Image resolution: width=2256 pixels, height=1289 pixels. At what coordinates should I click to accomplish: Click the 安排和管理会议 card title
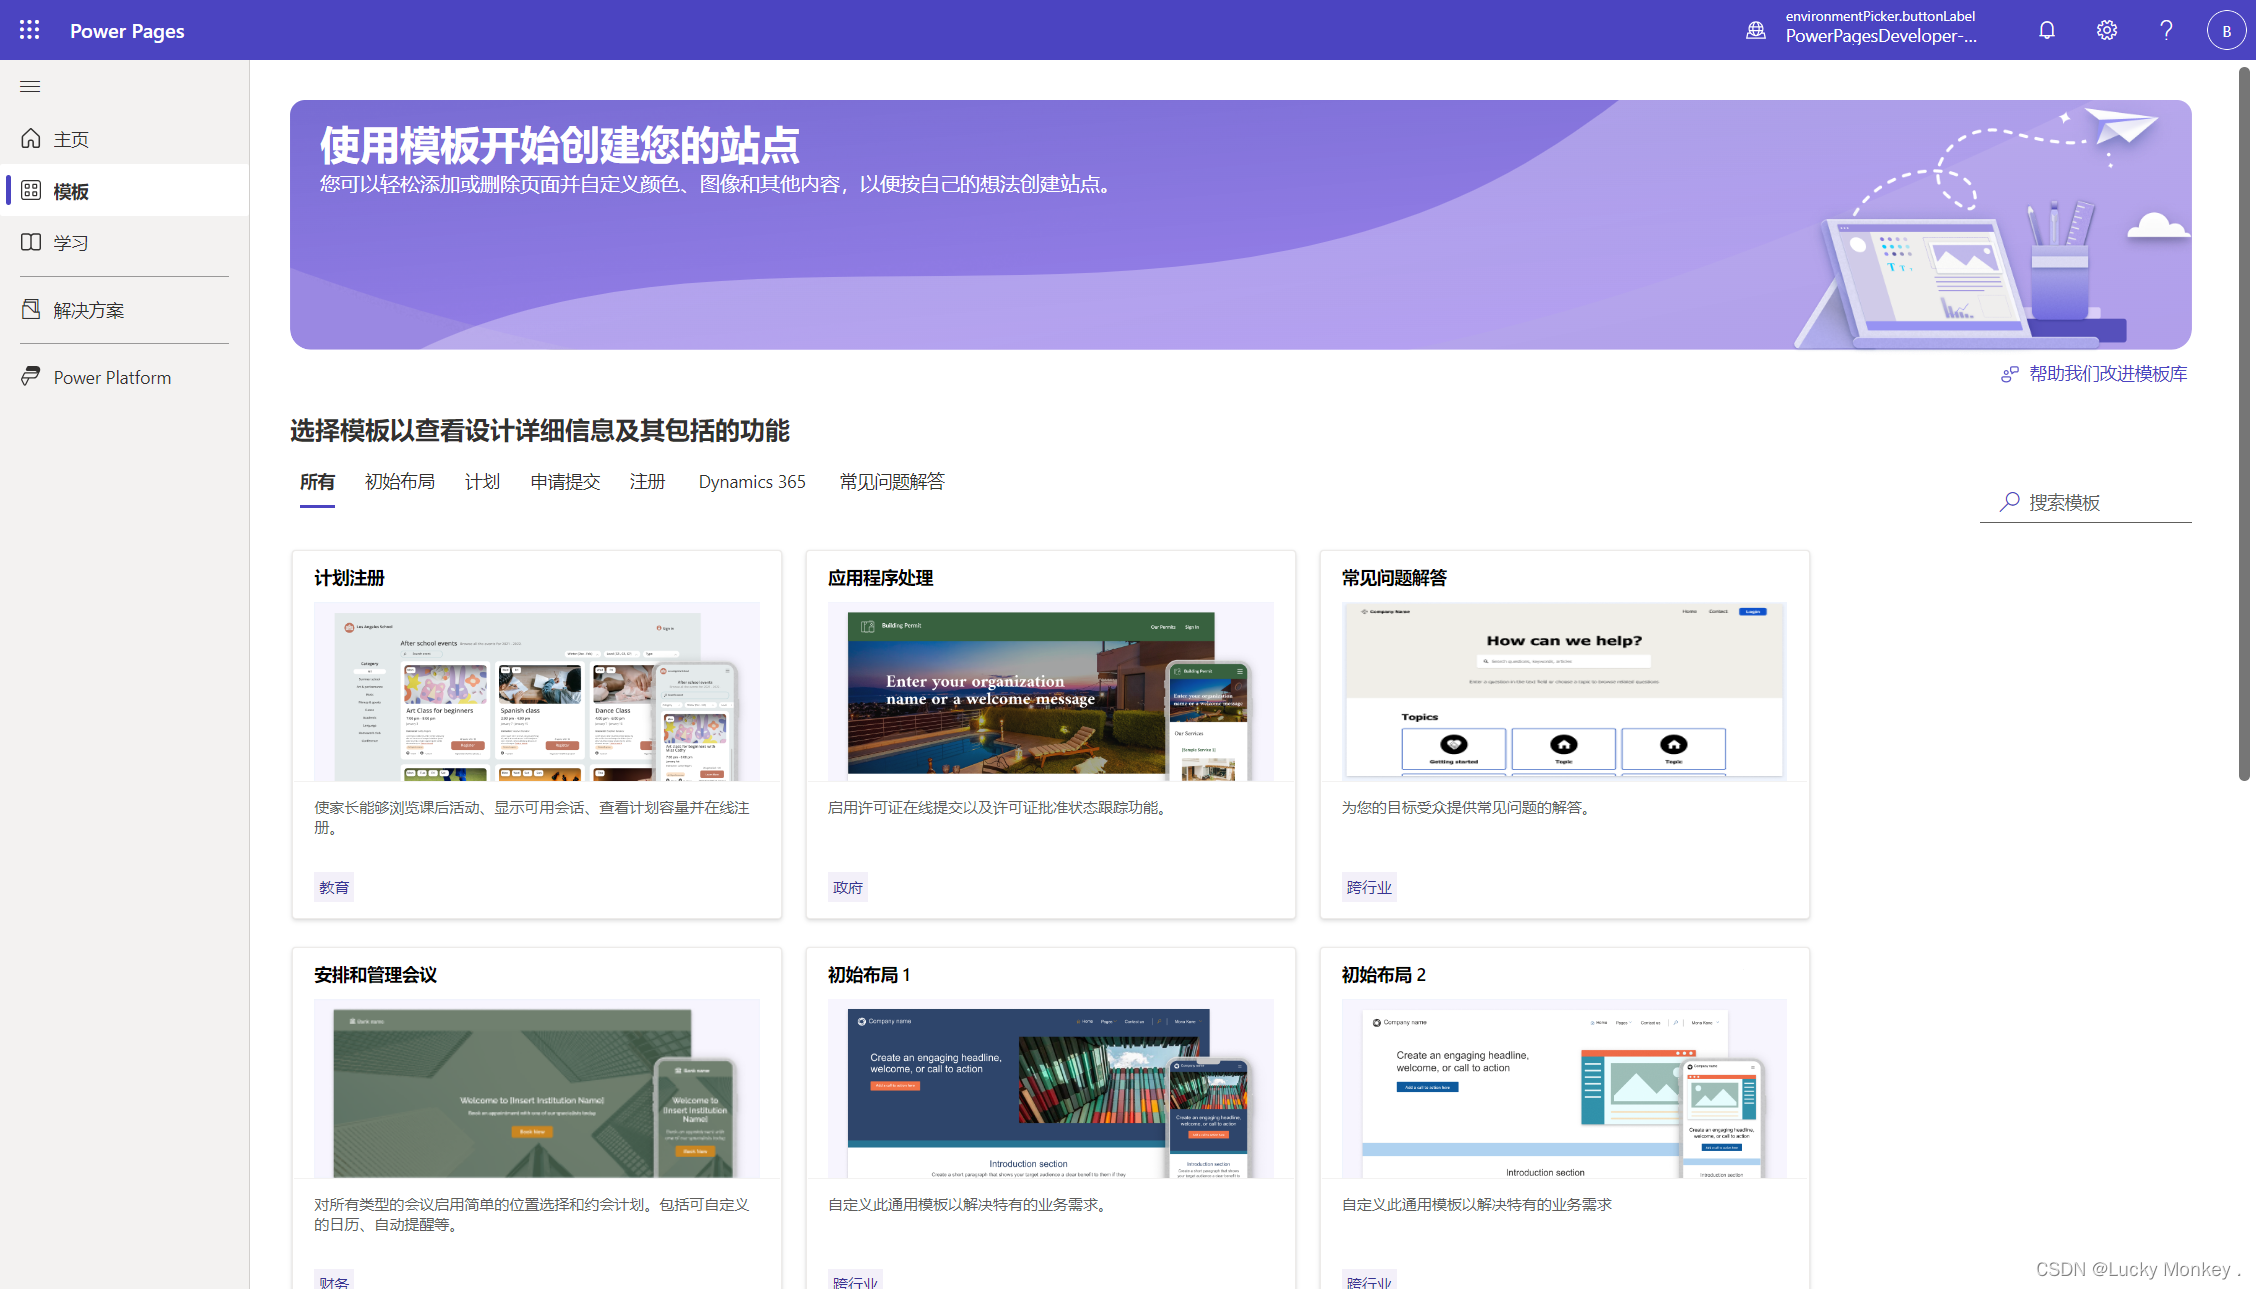tap(376, 975)
